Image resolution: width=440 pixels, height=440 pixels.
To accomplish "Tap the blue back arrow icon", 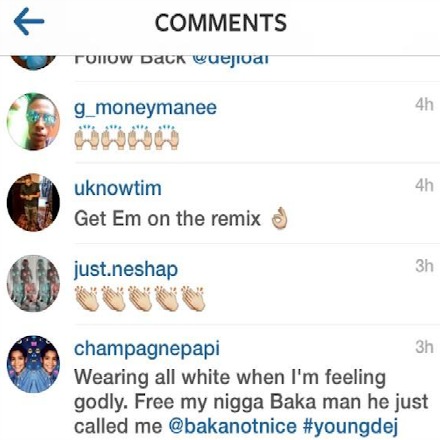I will [29, 22].
